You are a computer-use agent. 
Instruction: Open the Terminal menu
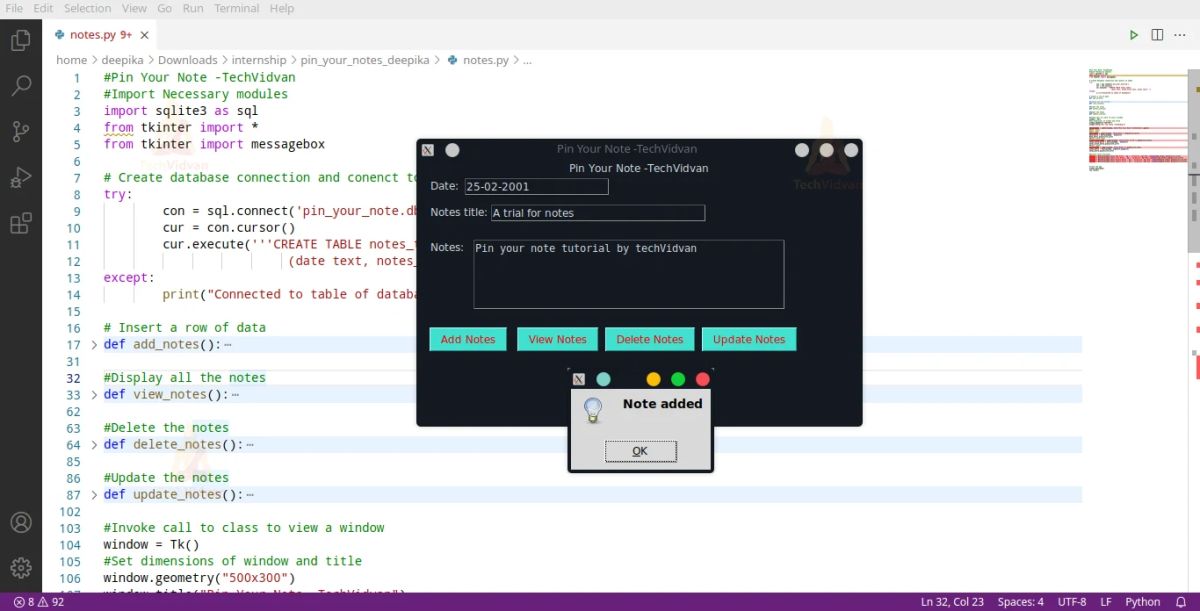click(x=236, y=8)
